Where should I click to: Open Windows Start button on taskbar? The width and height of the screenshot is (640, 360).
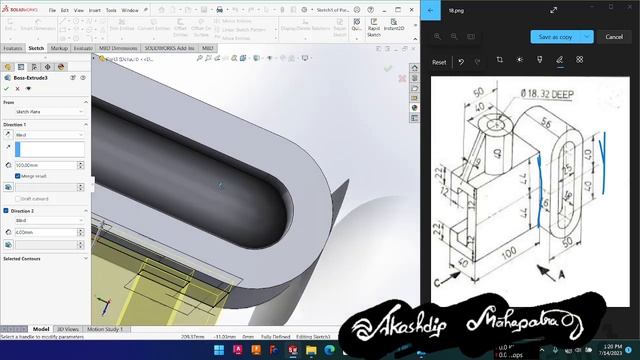pos(219,350)
